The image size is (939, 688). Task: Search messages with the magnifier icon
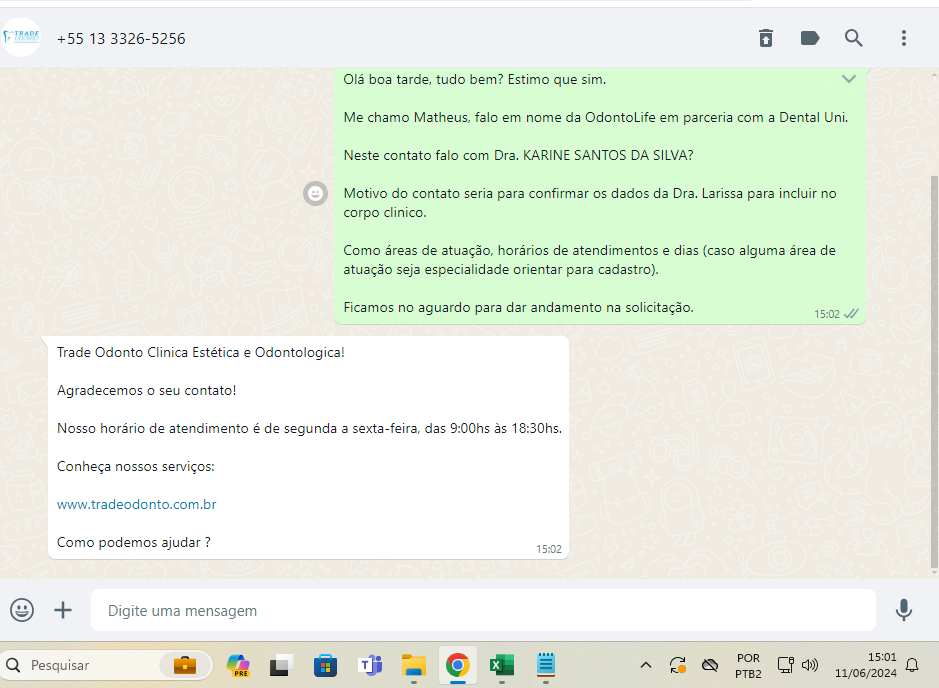coord(853,38)
